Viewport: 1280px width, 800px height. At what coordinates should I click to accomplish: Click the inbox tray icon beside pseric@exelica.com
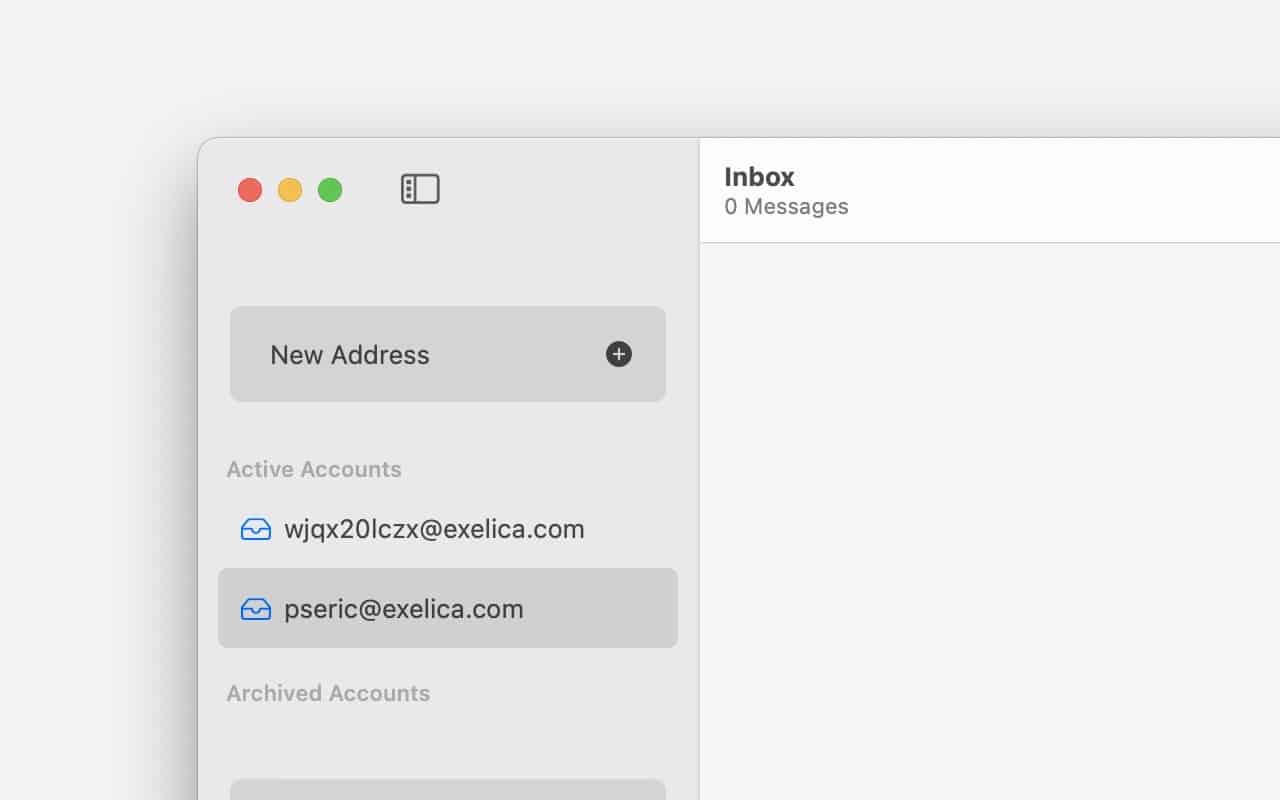click(x=256, y=609)
